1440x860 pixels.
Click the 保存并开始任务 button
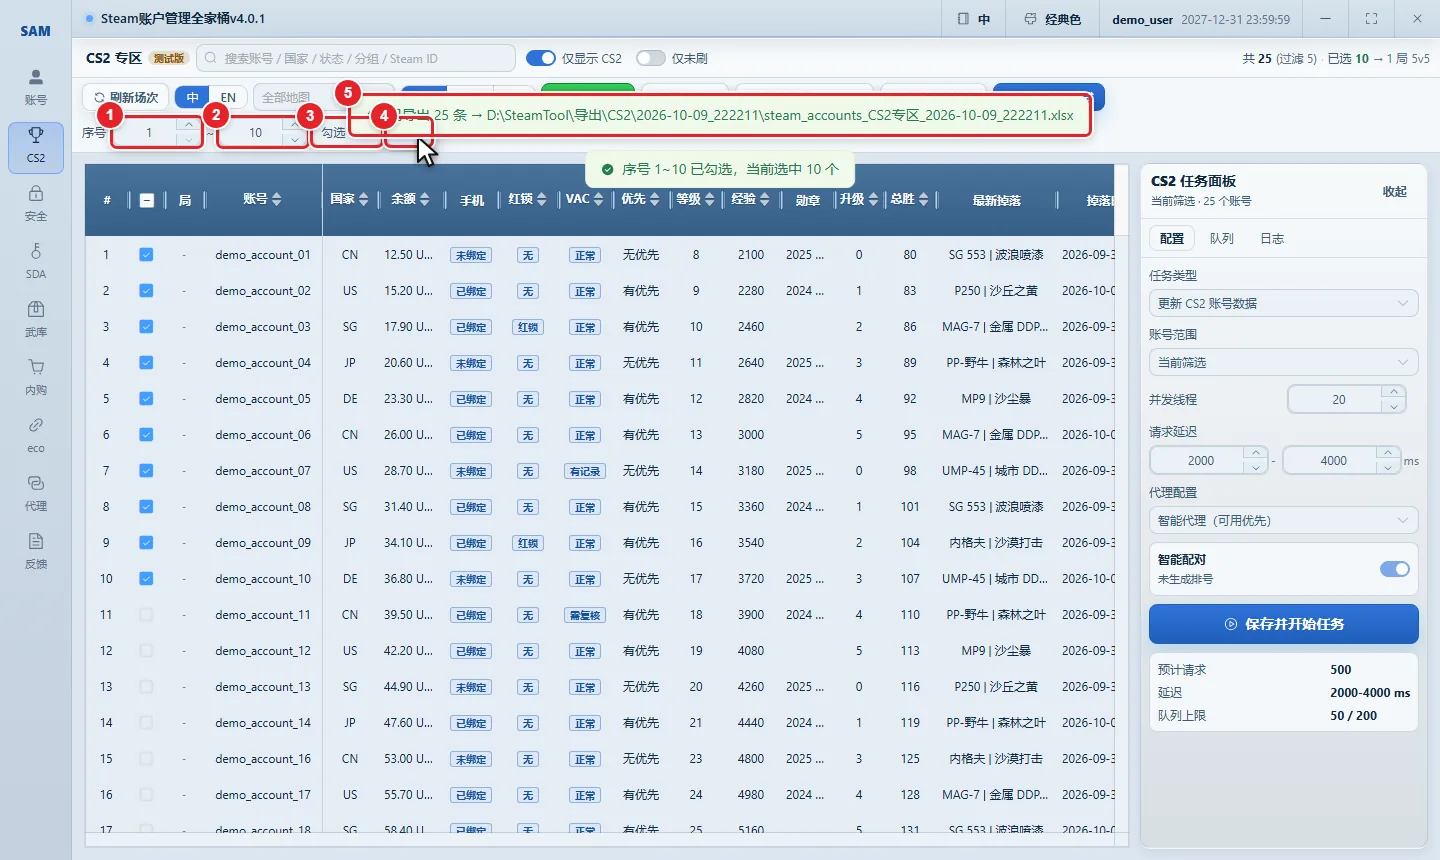(x=1284, y=624)
